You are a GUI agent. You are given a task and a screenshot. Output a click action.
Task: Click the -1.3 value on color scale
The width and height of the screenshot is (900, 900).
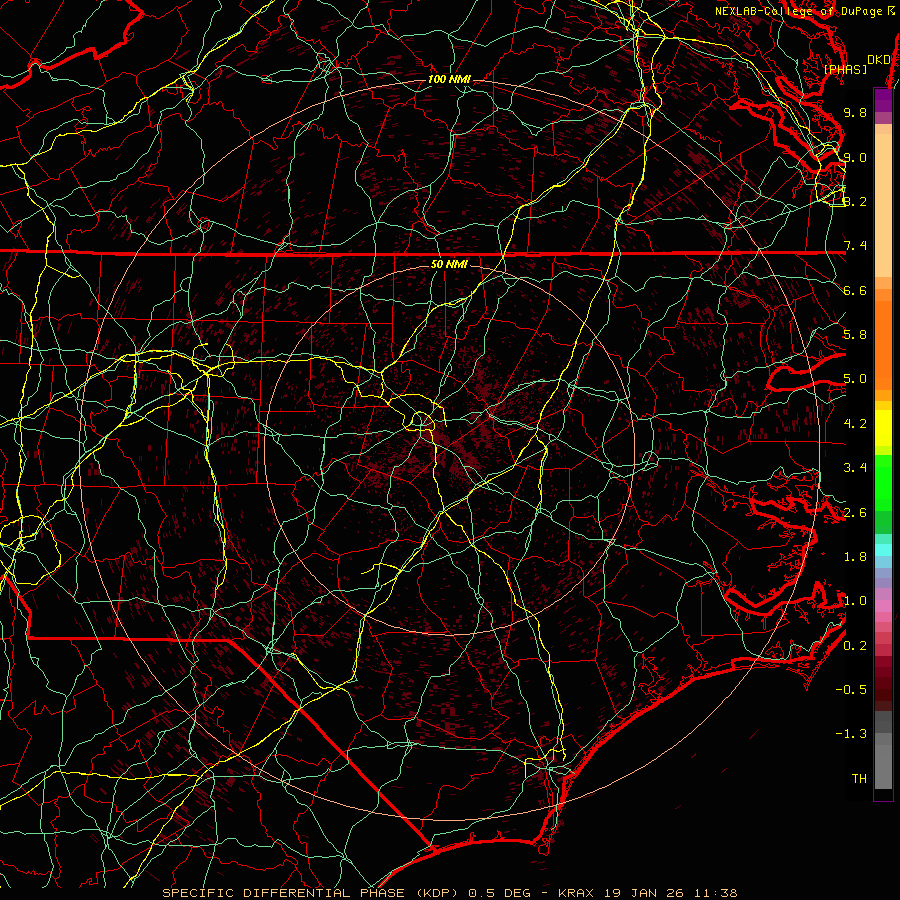tap(851, 734)
